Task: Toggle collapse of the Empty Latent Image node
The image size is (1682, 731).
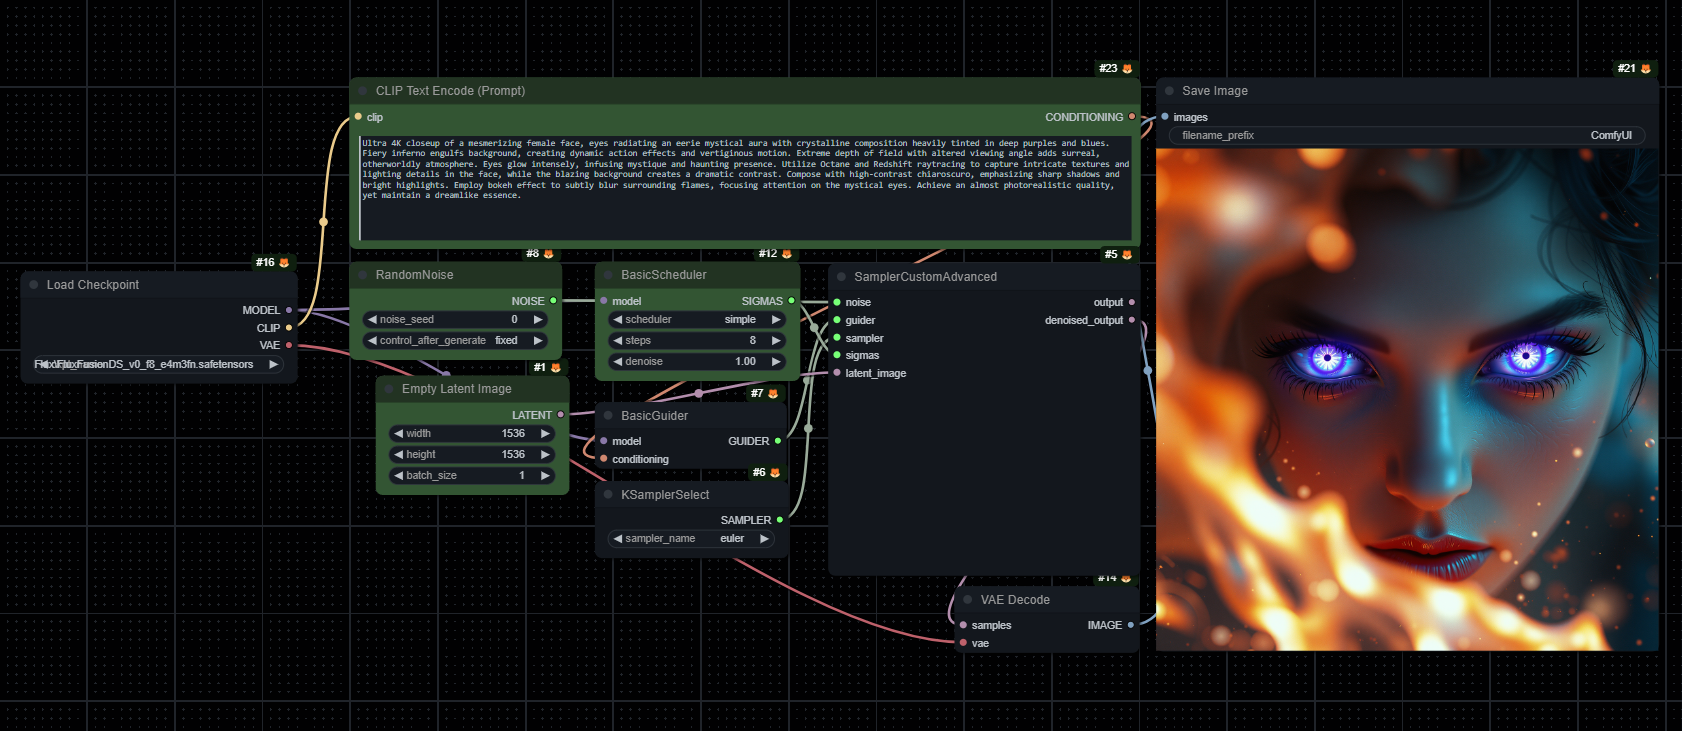Action: [389, 389]
